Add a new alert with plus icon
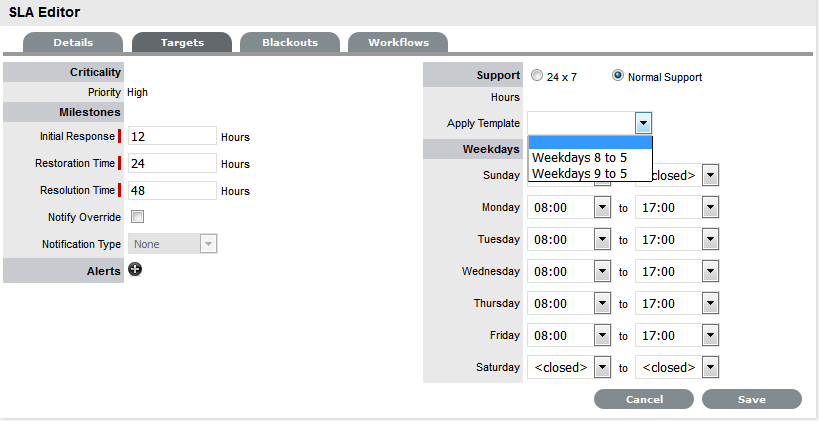This screenshot has width=819, height=421. (135, 270)
